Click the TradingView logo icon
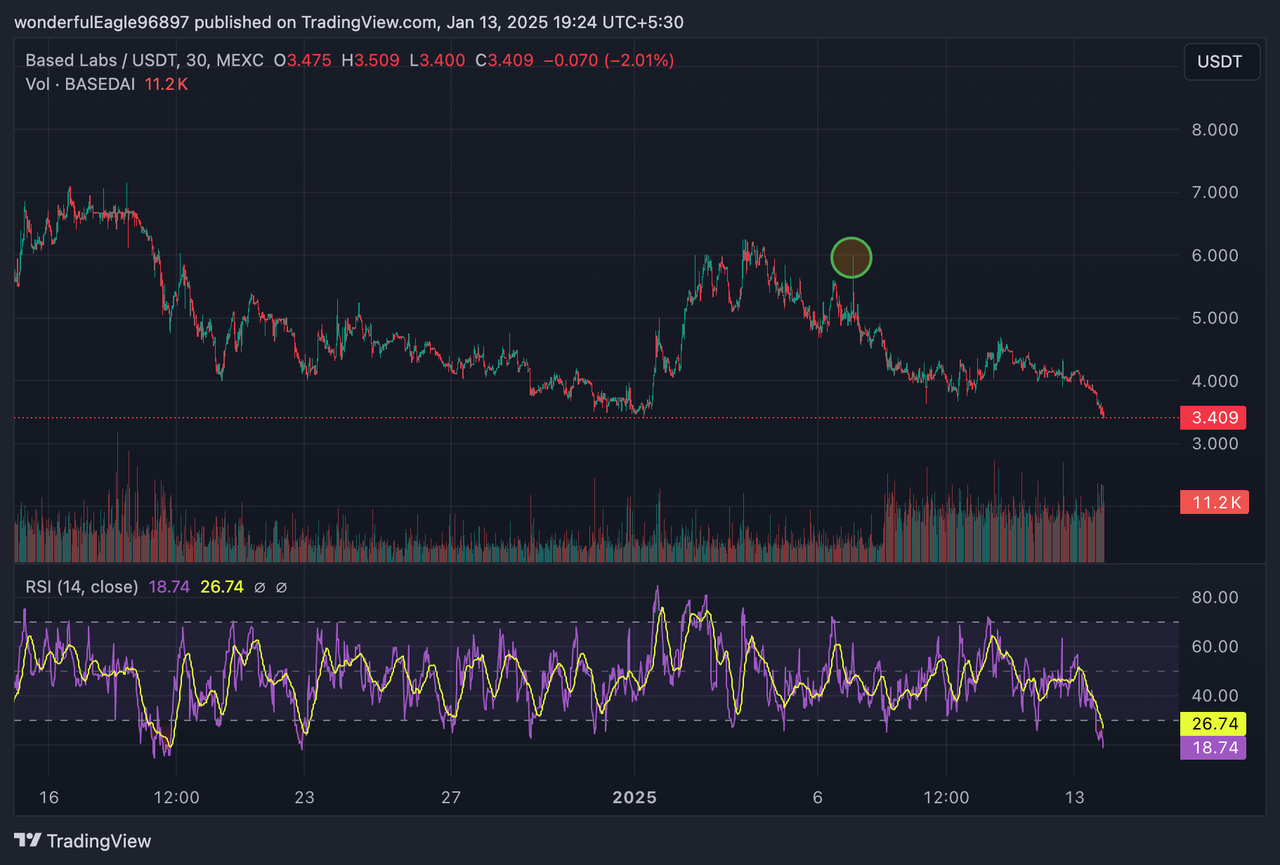1280x865 pixels. click(28, 841)
